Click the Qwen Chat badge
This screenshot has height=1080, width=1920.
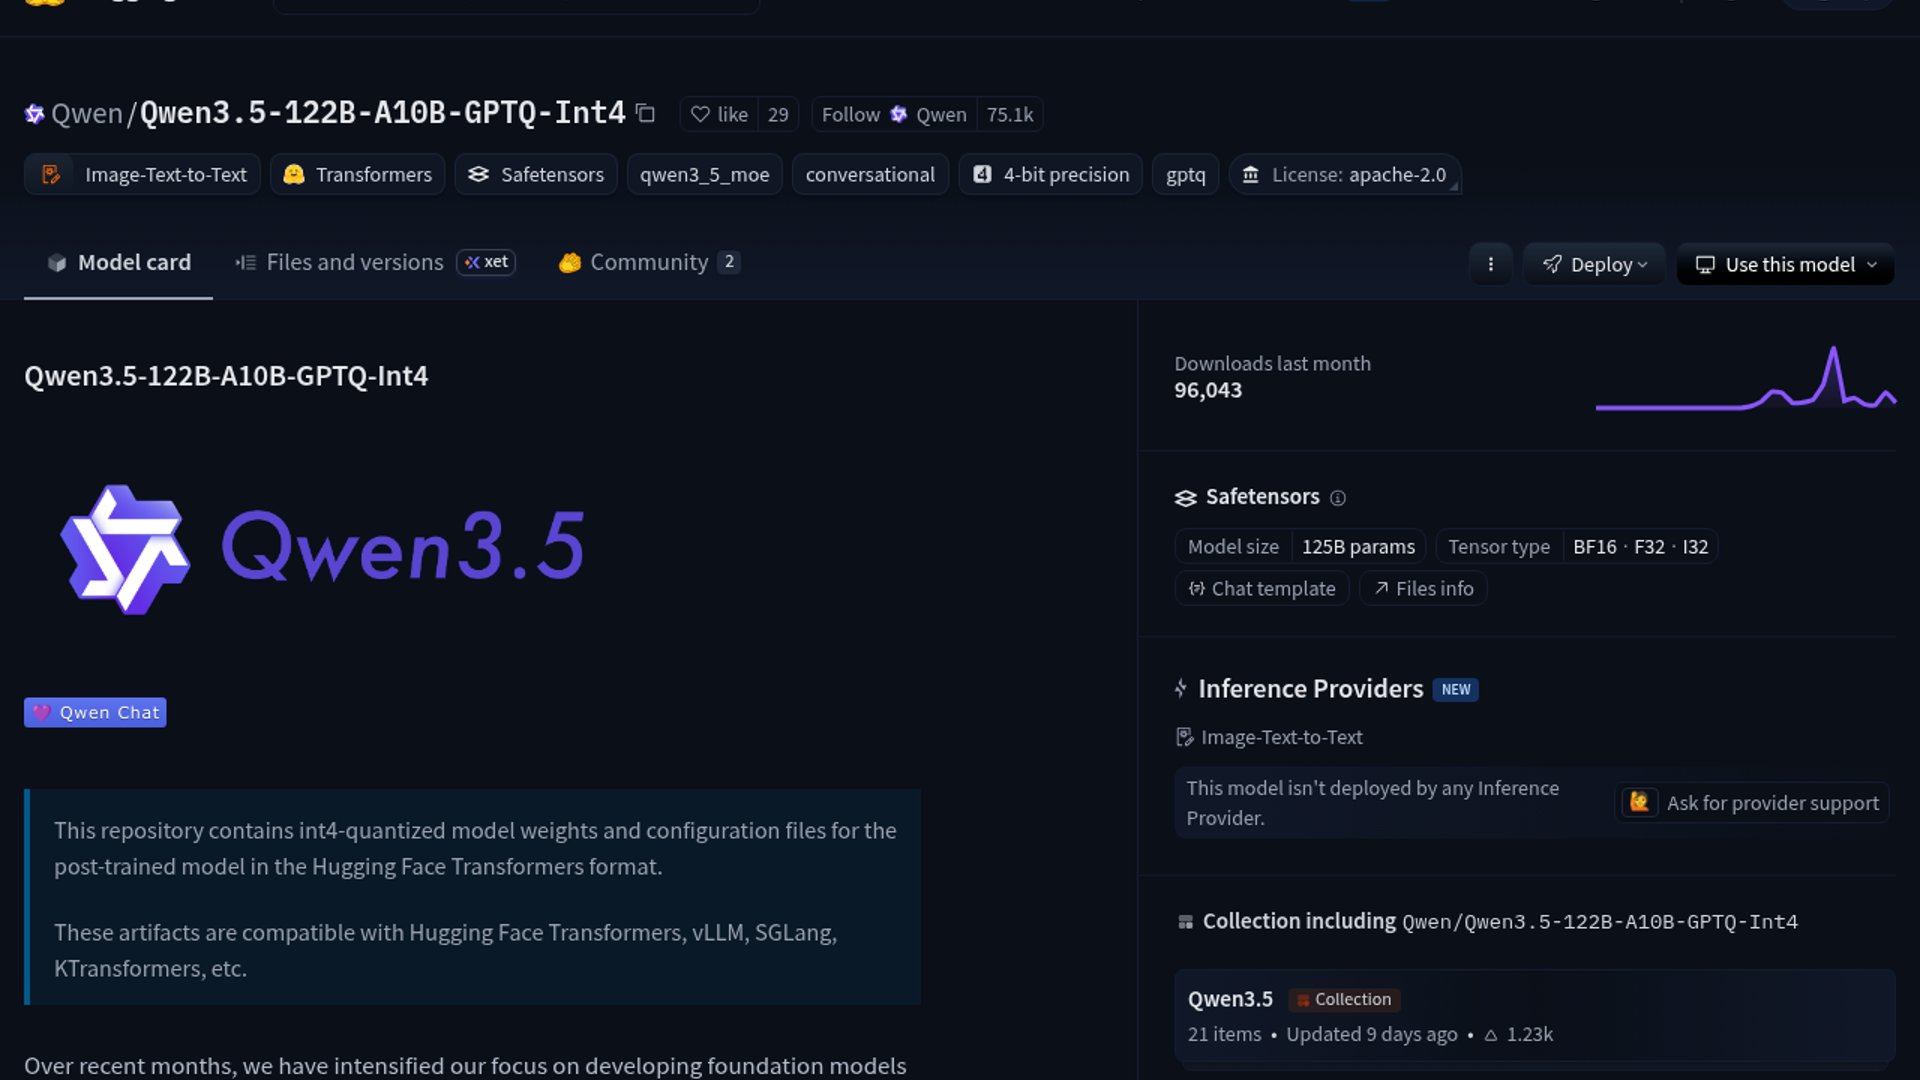point(95,713)
